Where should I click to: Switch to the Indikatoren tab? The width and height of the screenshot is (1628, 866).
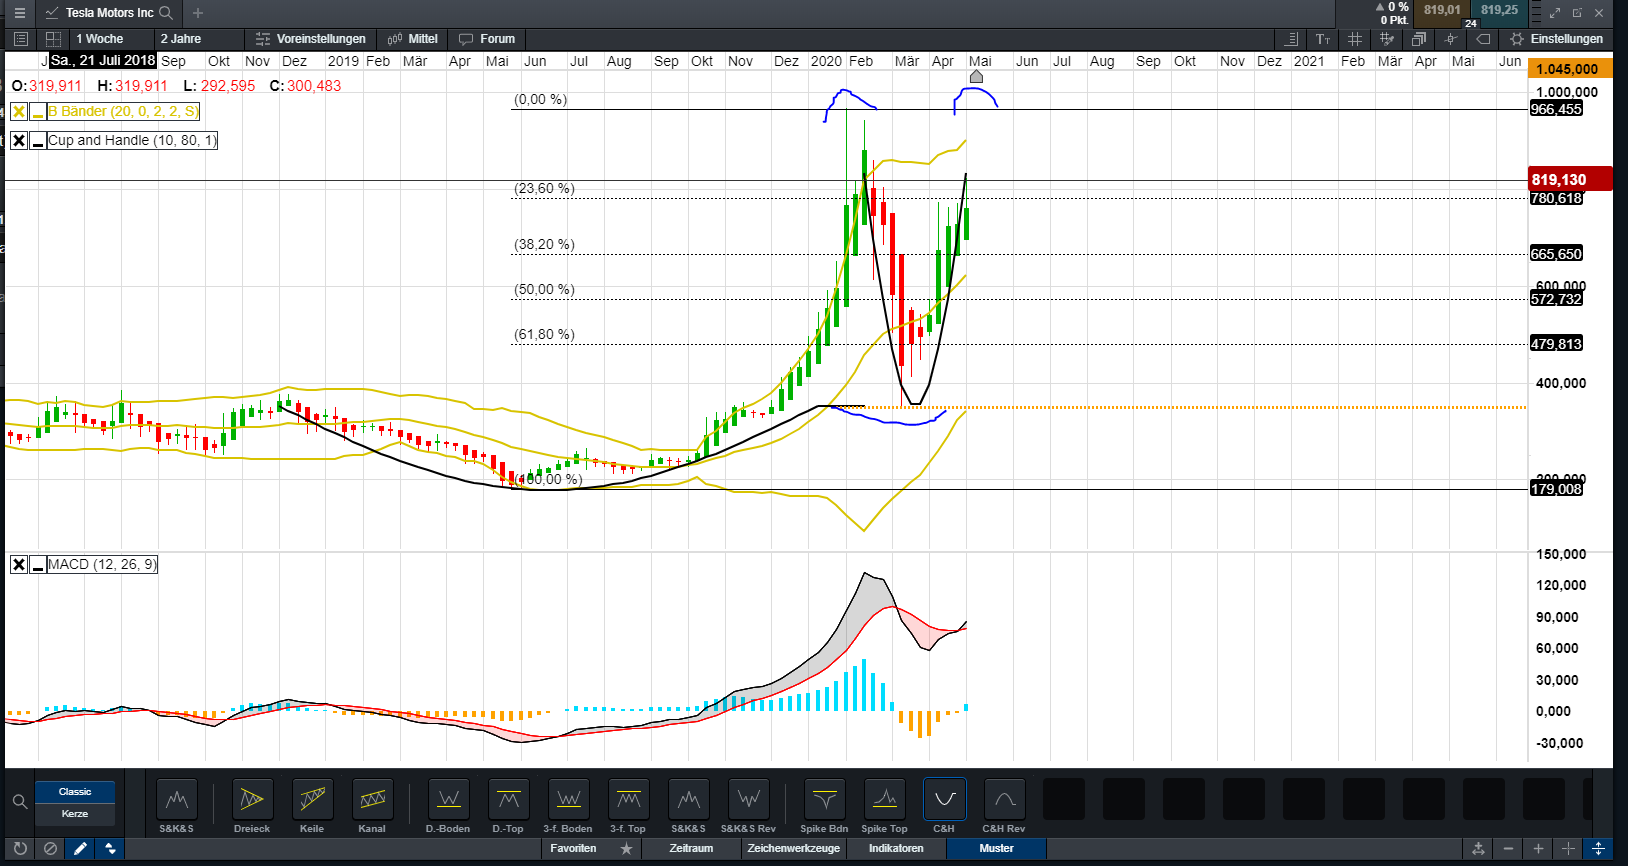[x=896, y=848]
